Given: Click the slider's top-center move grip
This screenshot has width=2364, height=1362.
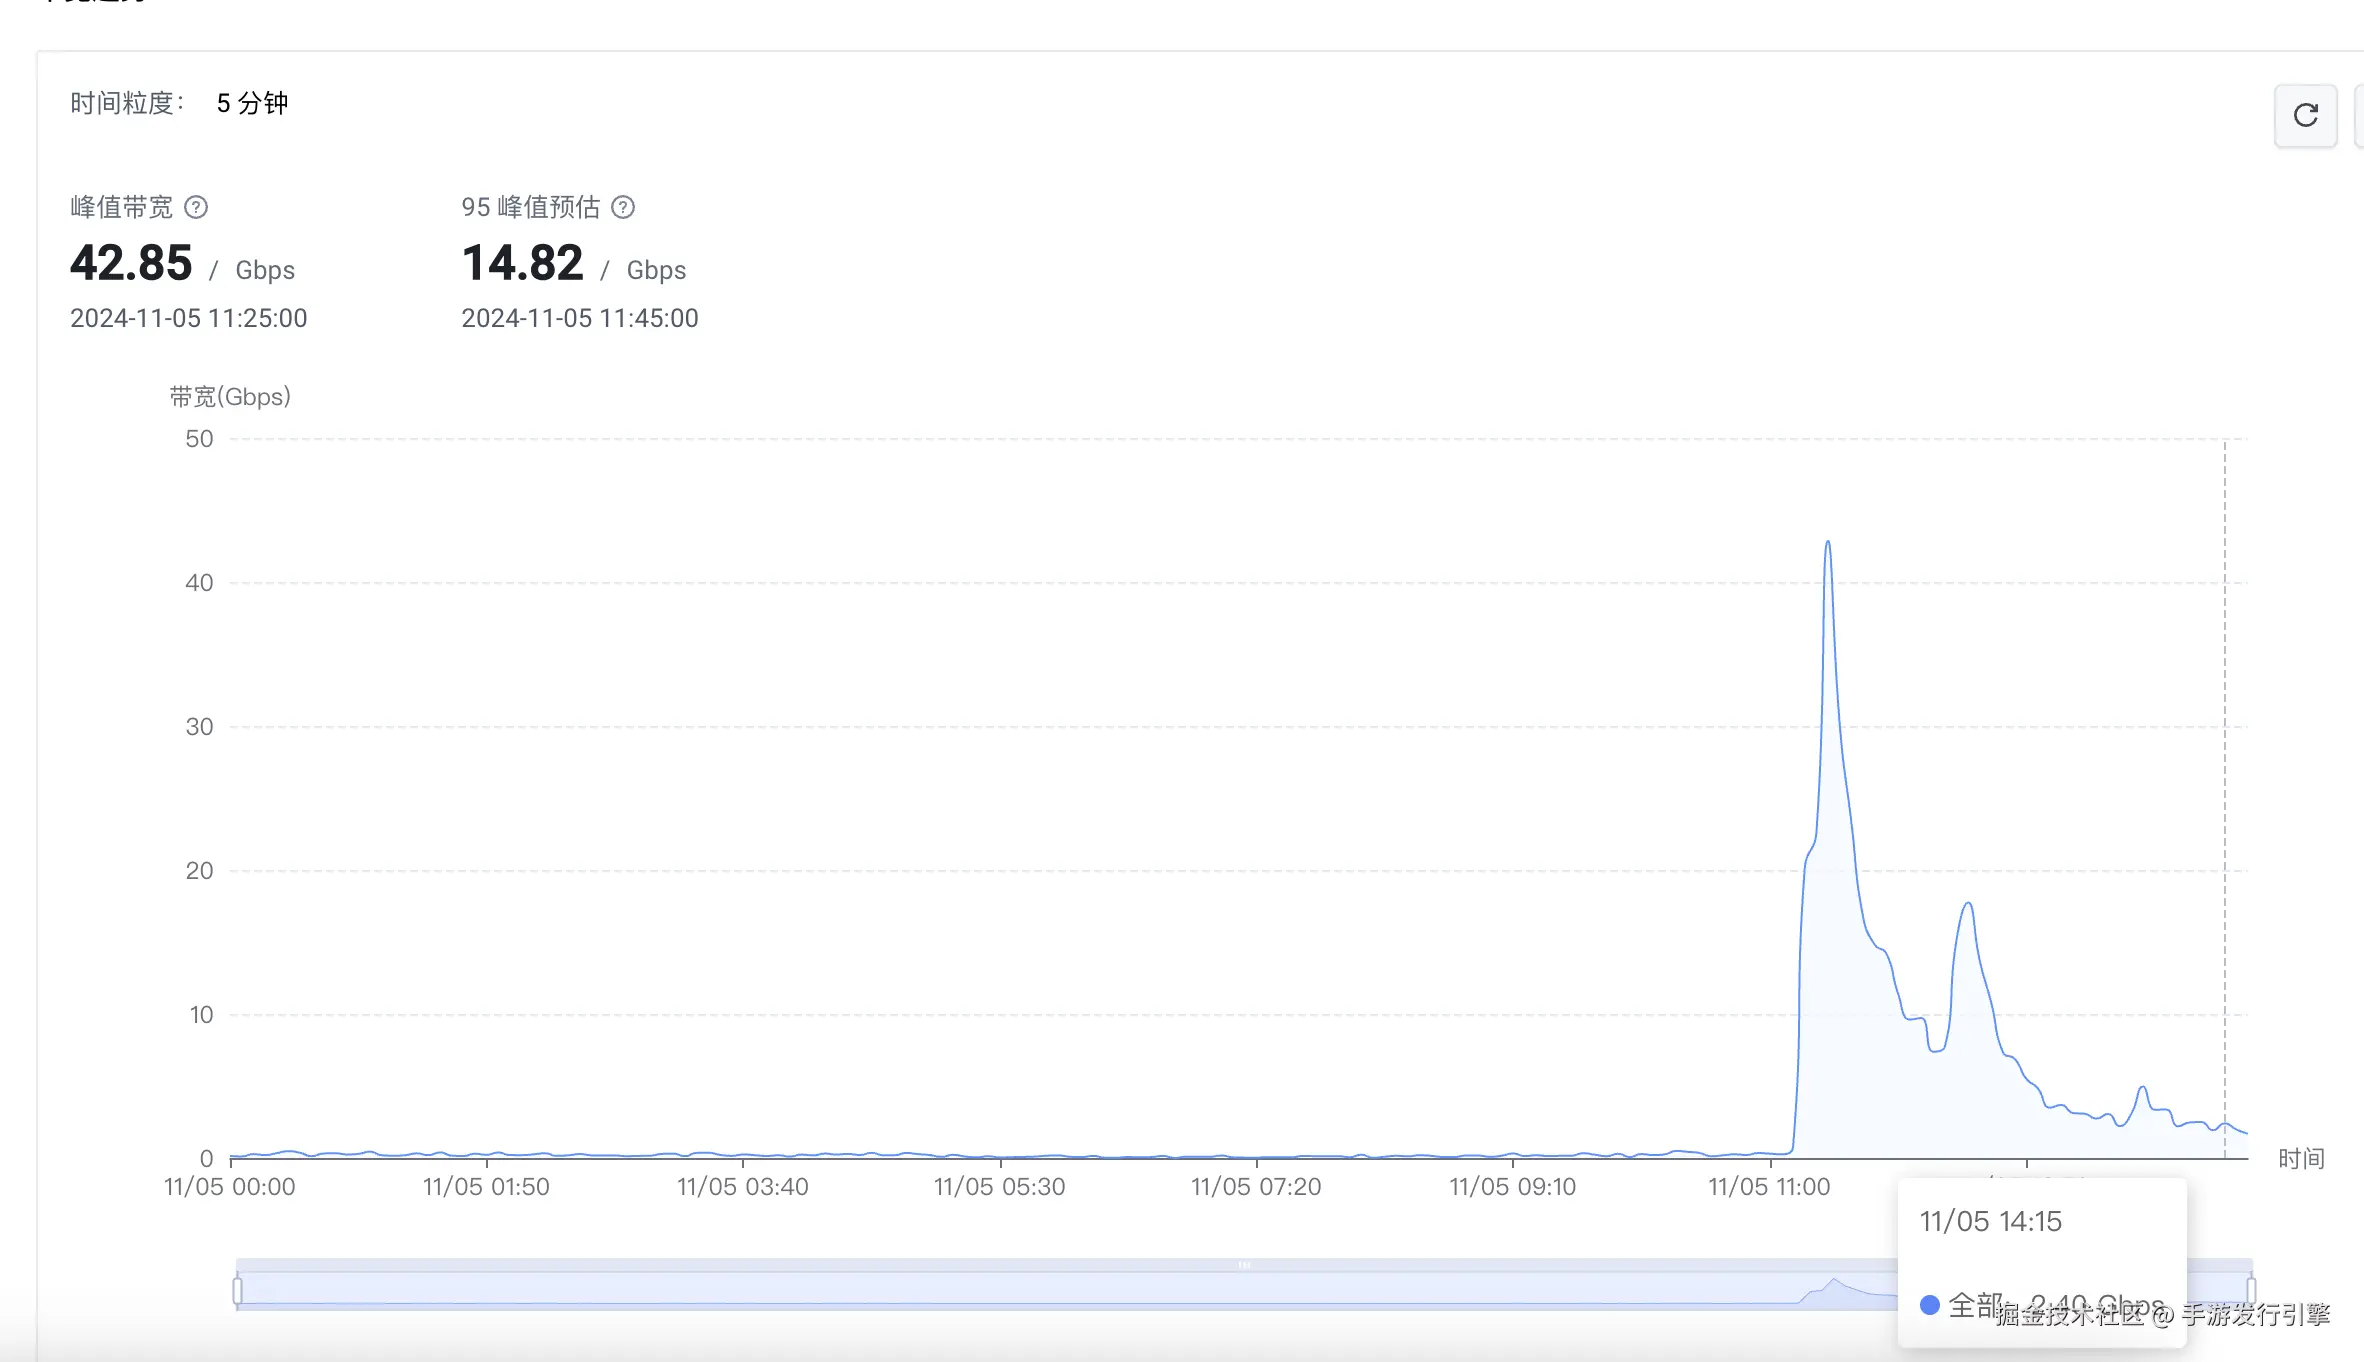Looking at the screenshot, I should tap(1244, 1265).
